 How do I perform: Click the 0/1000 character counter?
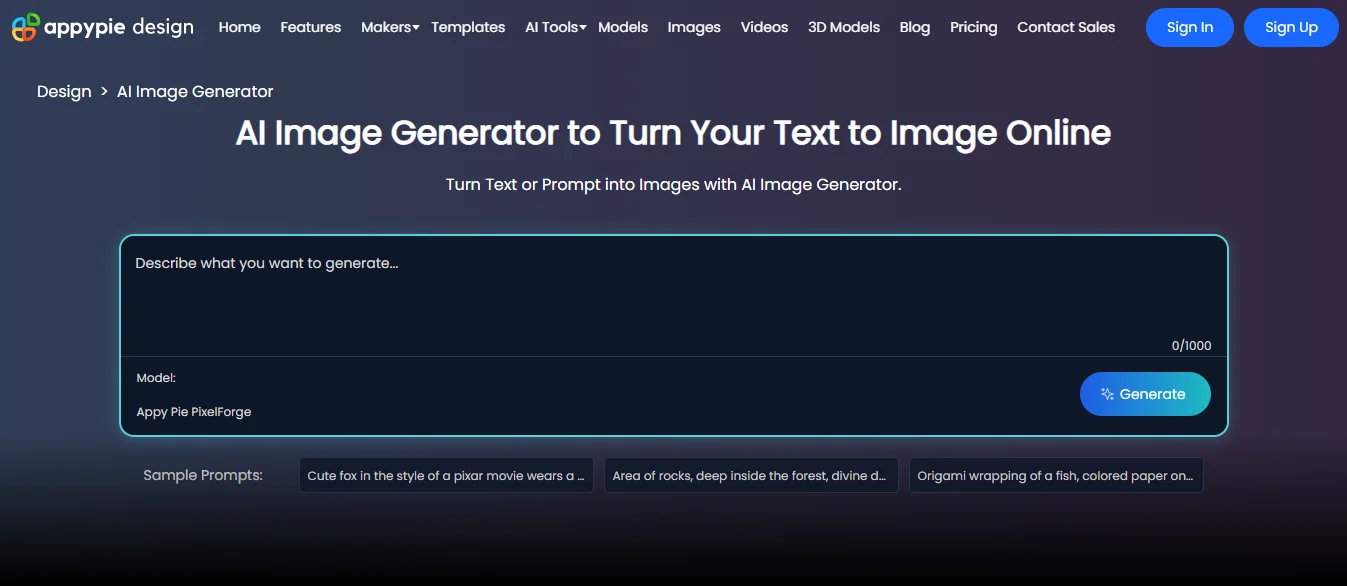click(x=1191, y=346)
